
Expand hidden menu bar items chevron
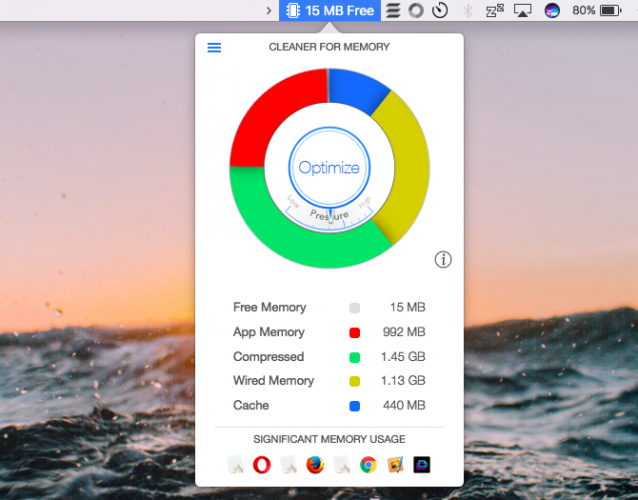coord(269,11)
